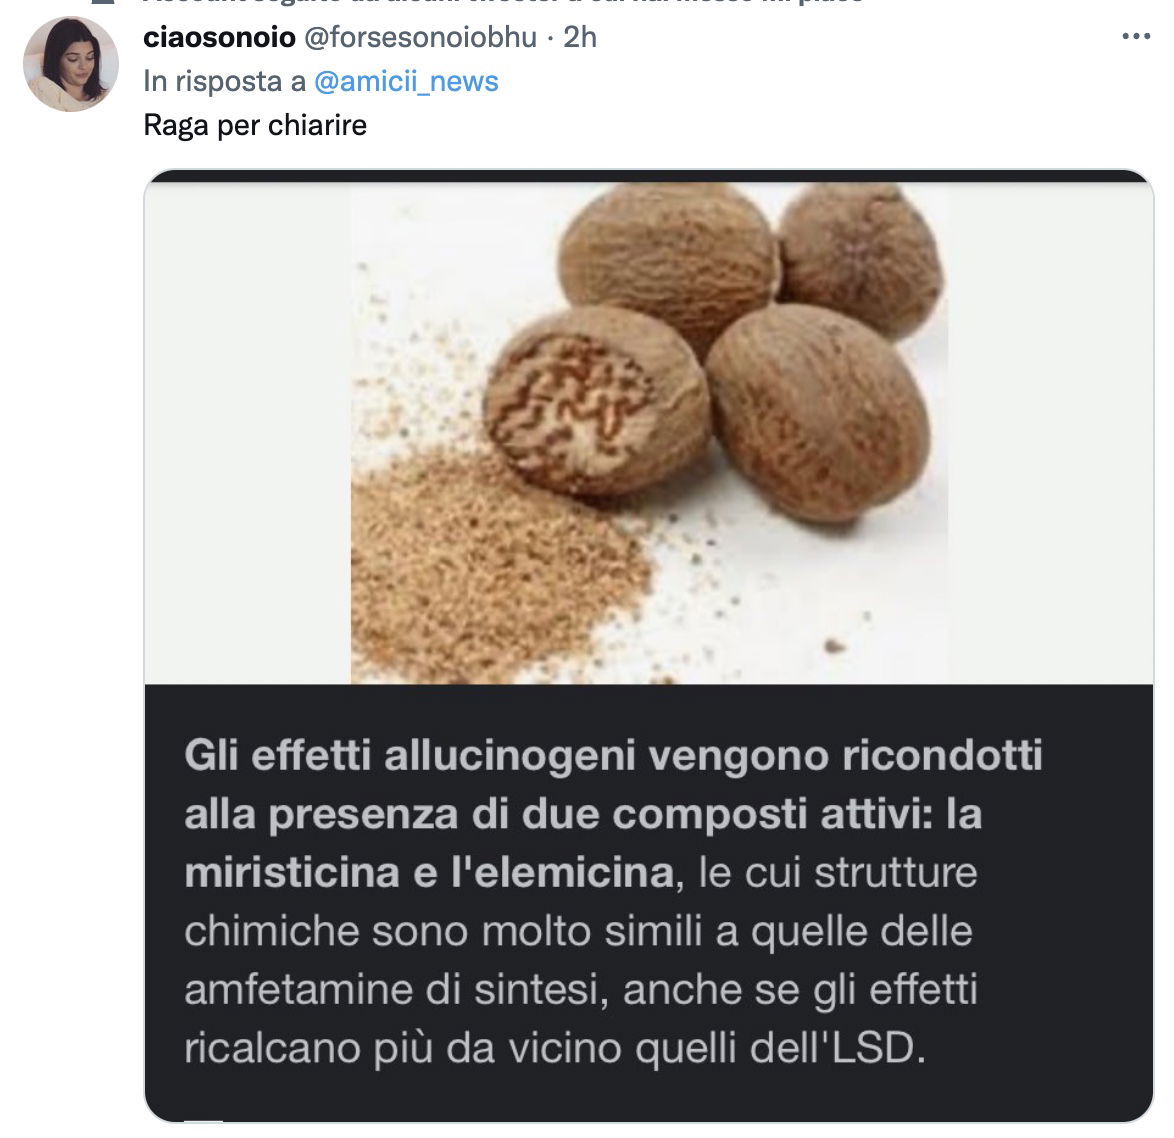The height and width of the screenshot is (1138, 1174).
Task: Click the cut-off person icon above avatar
Action: (x=106, y=2)
